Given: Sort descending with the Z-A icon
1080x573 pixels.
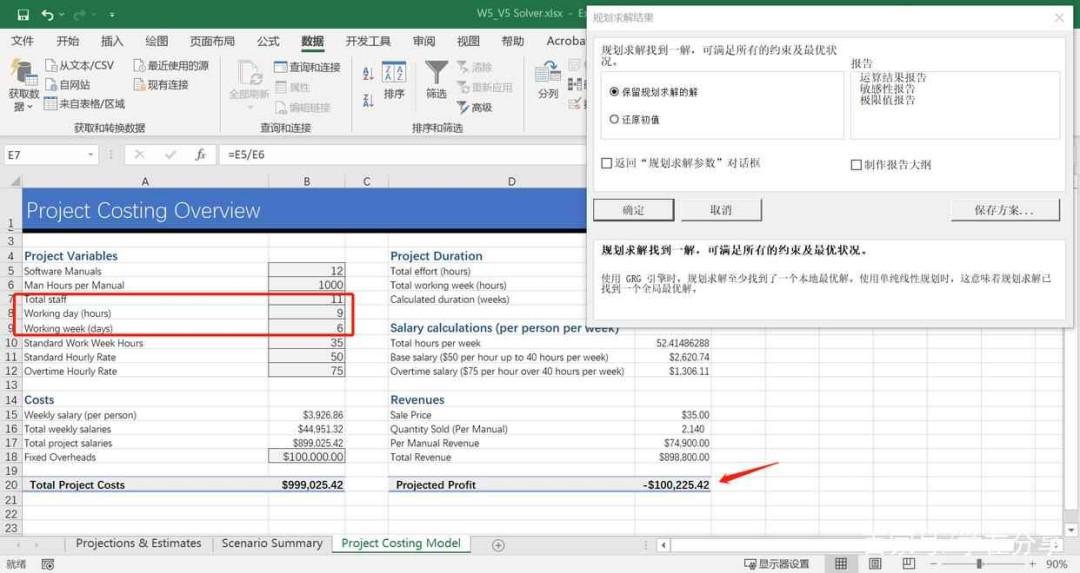Looking at the screenshot, I should 368,101.
